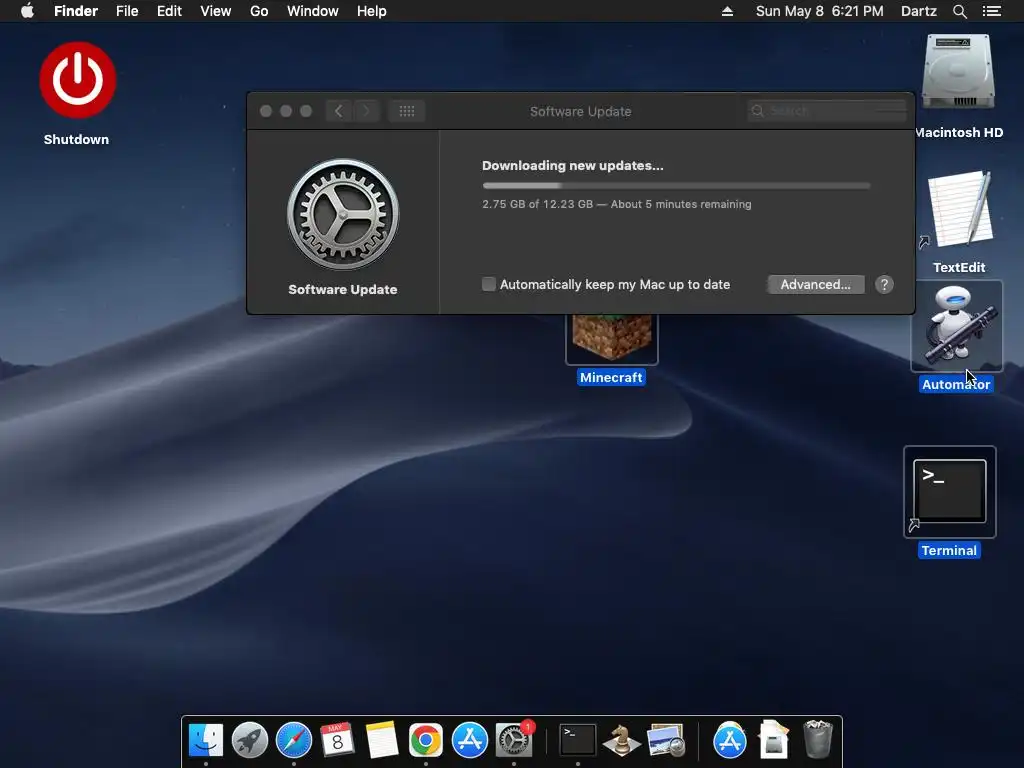Viewport: 1024px width, 768px height.
Task: Select the Terminal desktop shortcut
Action: point(950,492)
